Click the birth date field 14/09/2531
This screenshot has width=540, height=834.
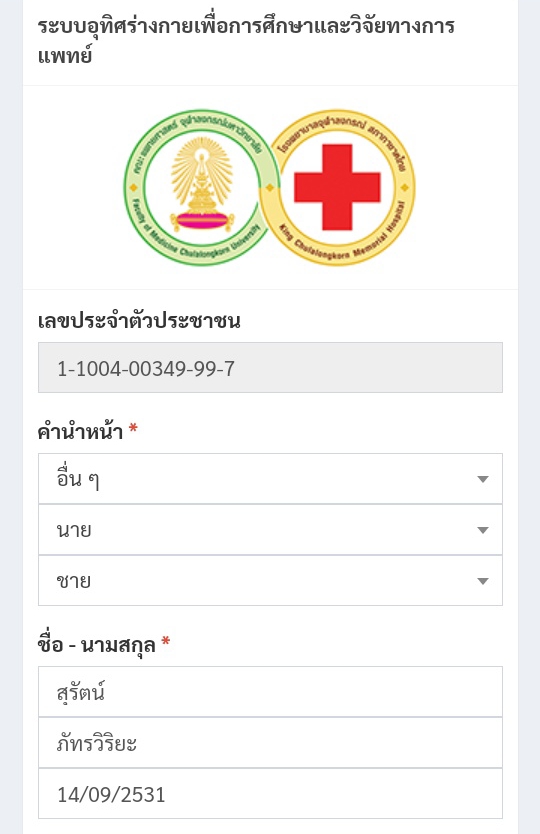click(x=270, y=794)
